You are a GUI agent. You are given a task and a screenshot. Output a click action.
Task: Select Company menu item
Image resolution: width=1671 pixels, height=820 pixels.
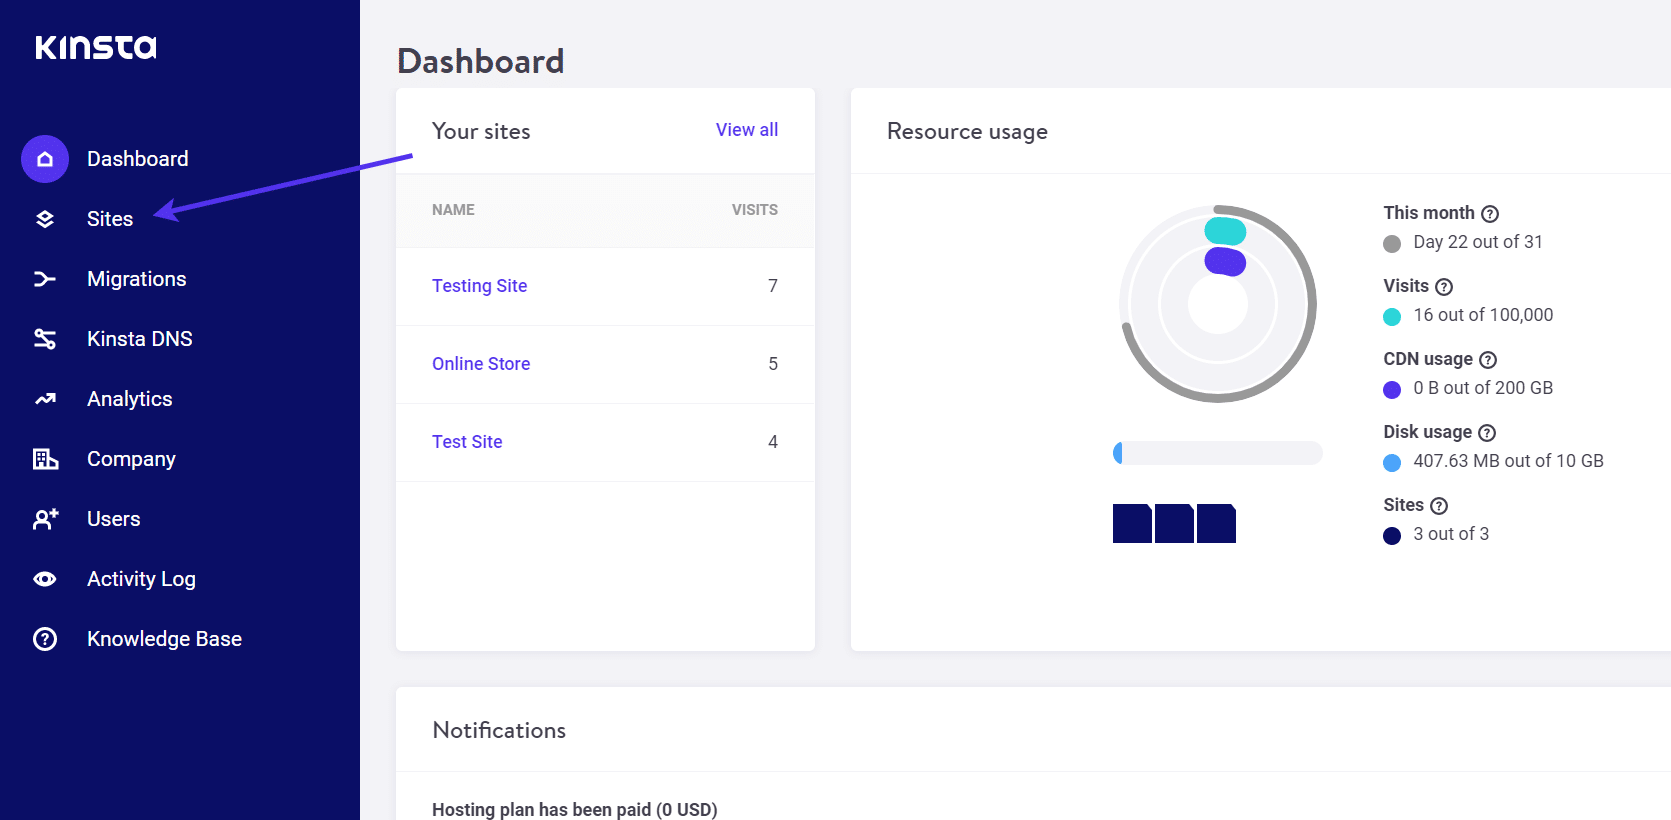tap(131, 459)
